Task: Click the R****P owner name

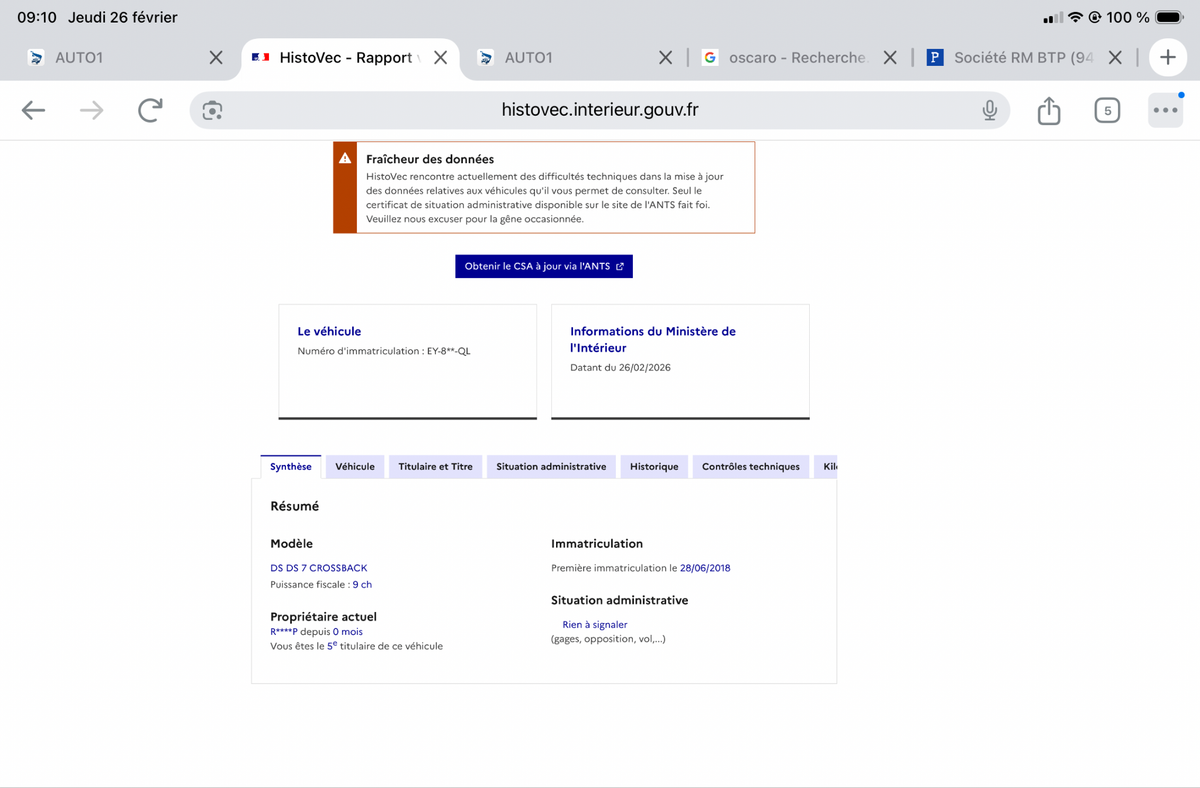Action: [x=284, y=632]
